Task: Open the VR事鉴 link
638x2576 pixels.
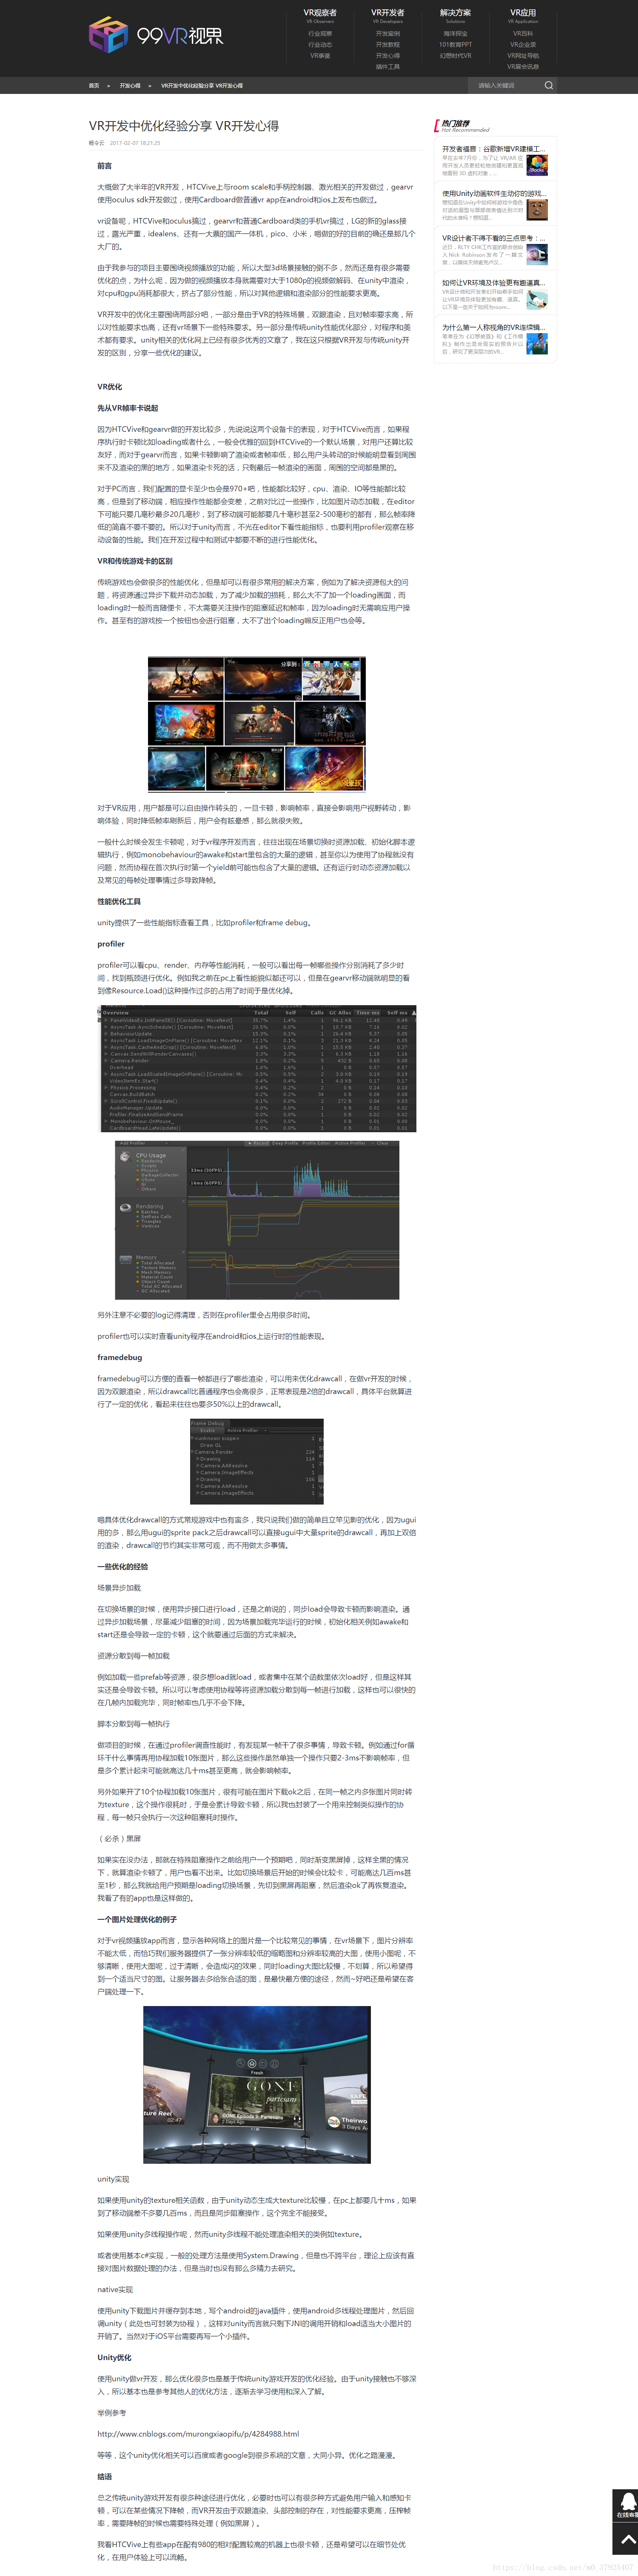Action: [320, 56]
